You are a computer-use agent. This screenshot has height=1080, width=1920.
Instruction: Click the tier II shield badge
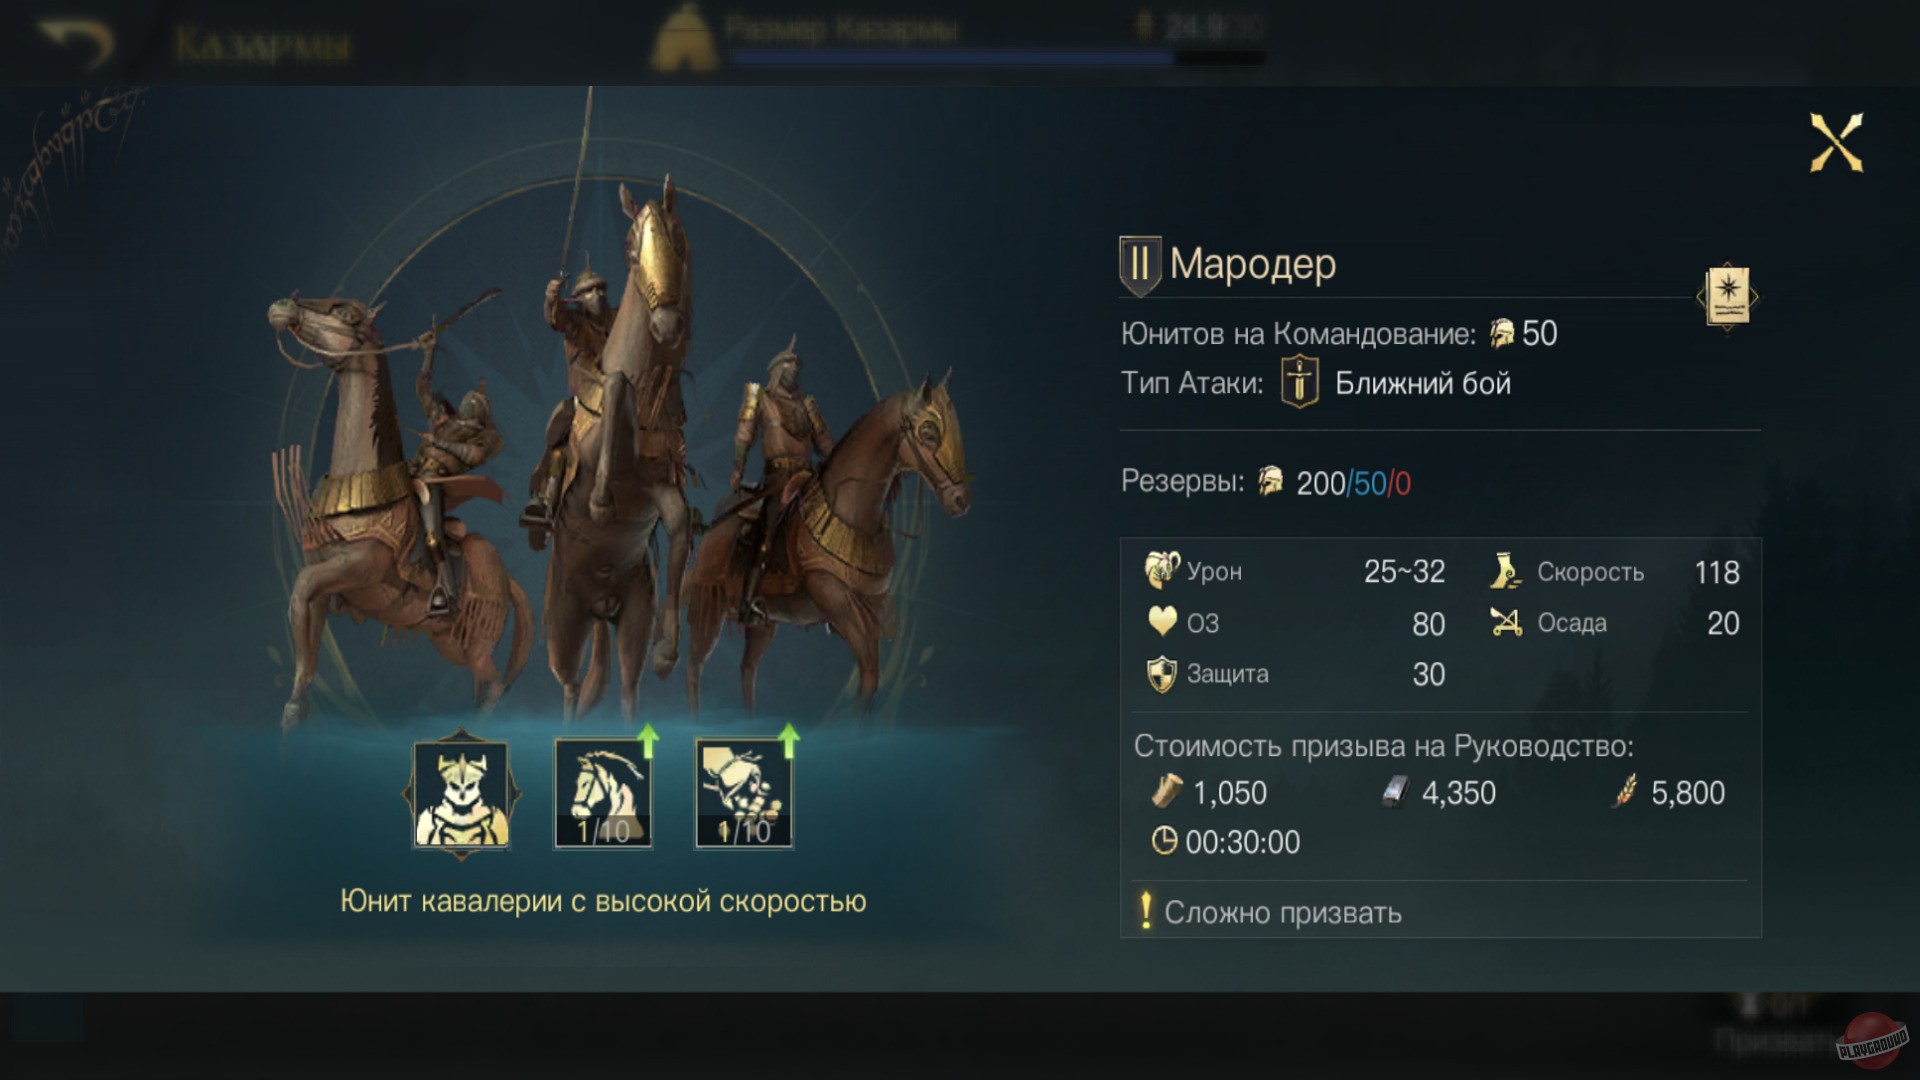click(1139, 266)
